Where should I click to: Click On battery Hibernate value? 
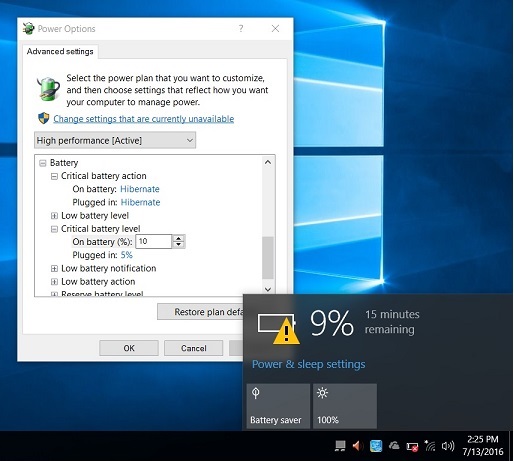(140, 189)
